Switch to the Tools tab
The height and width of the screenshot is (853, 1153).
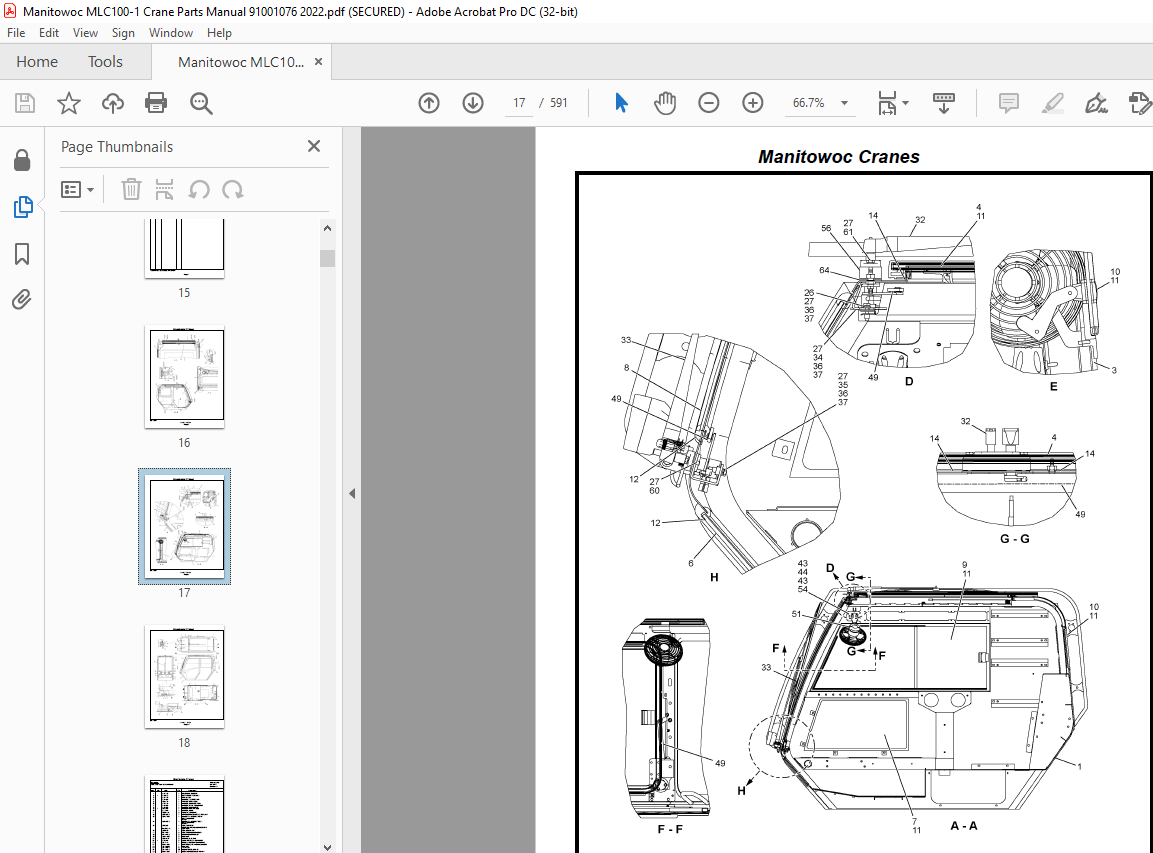coord(105,62)
